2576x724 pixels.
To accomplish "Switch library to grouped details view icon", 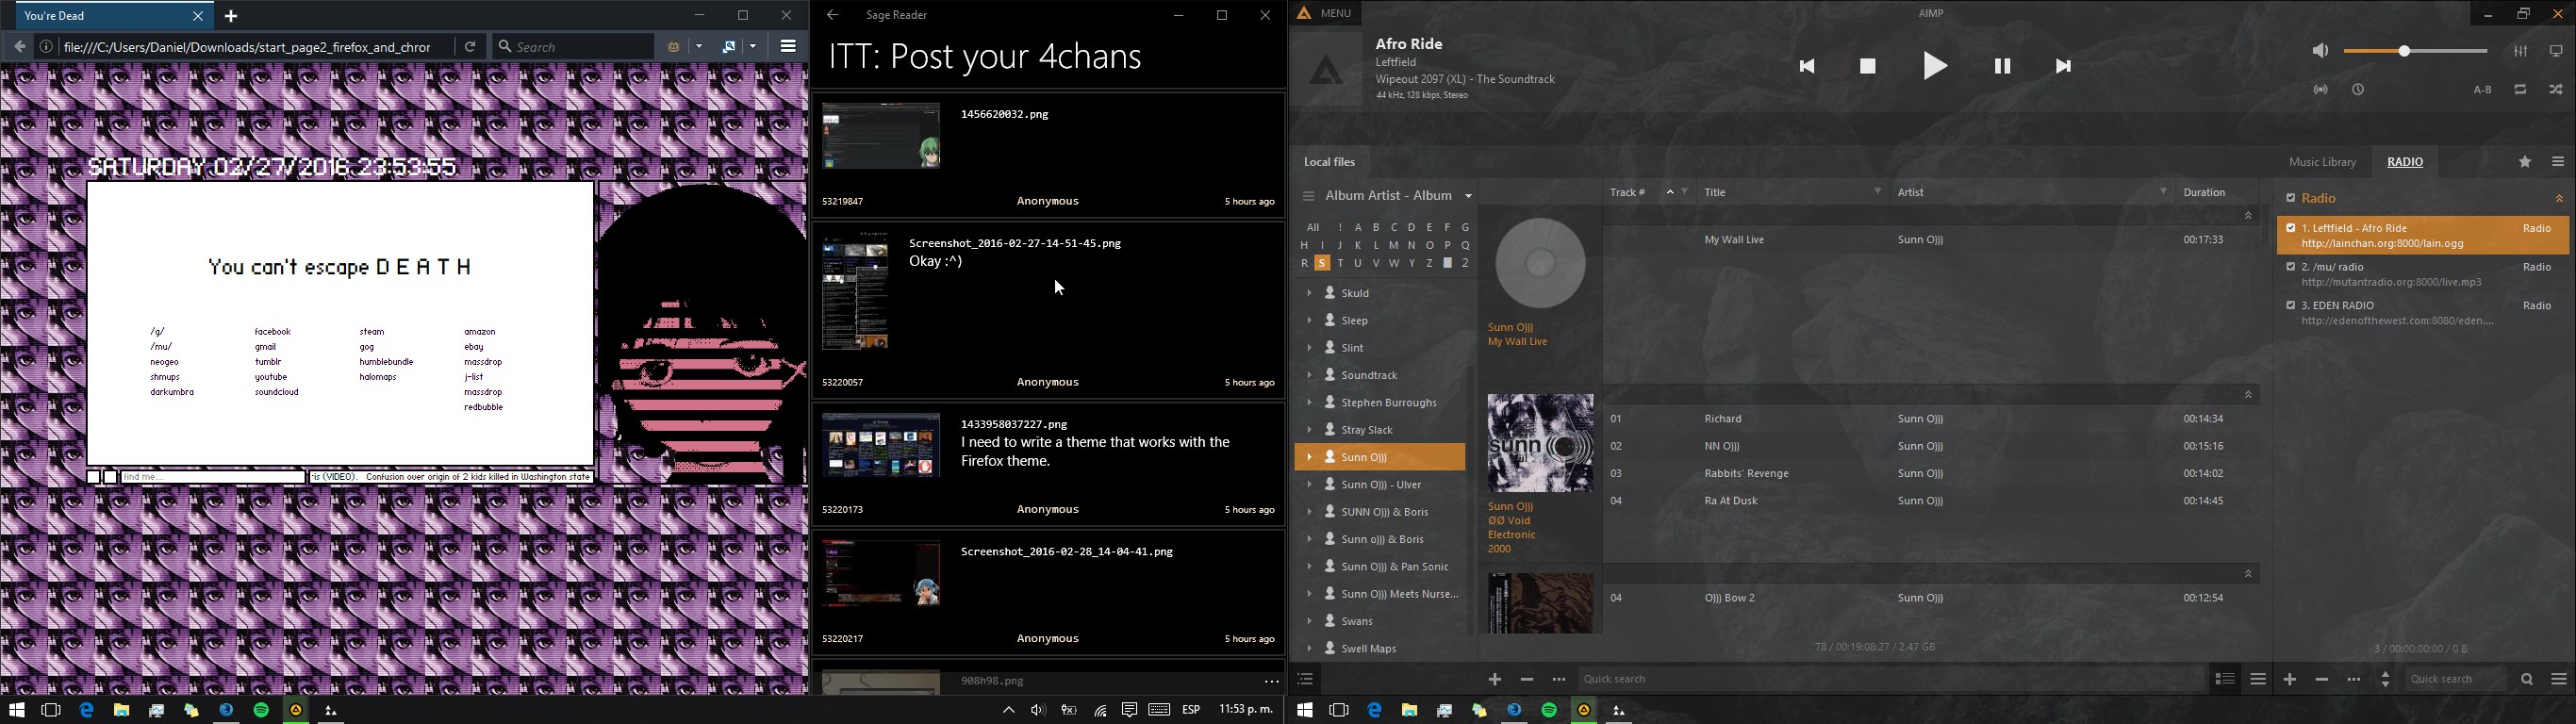I will click(x=2225, y=680).
